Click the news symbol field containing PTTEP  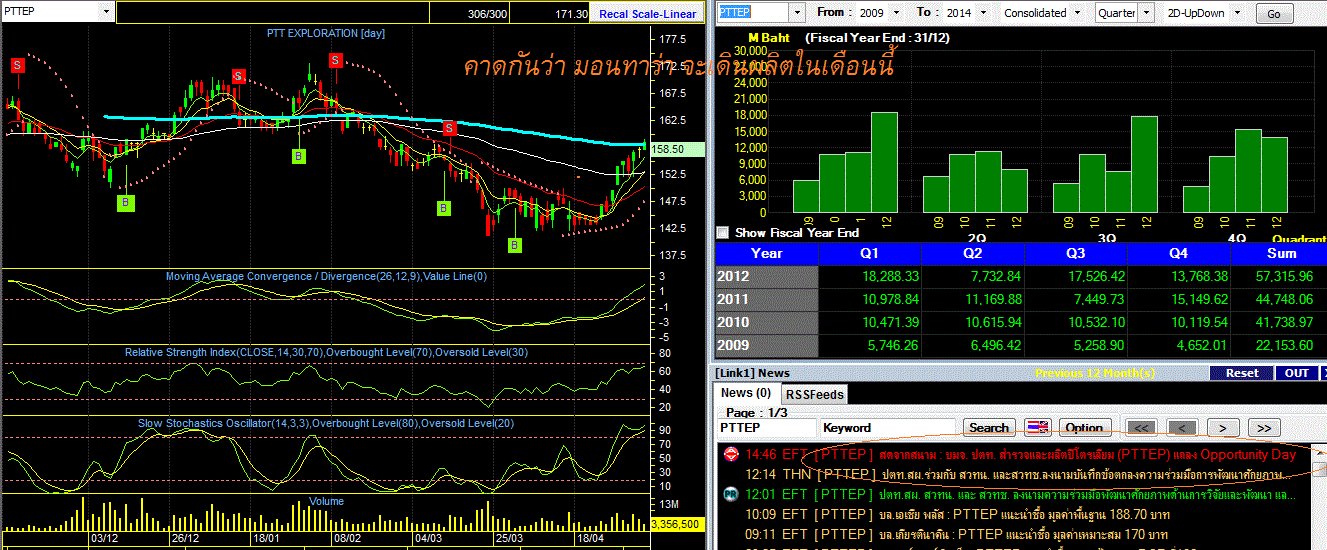767,428
